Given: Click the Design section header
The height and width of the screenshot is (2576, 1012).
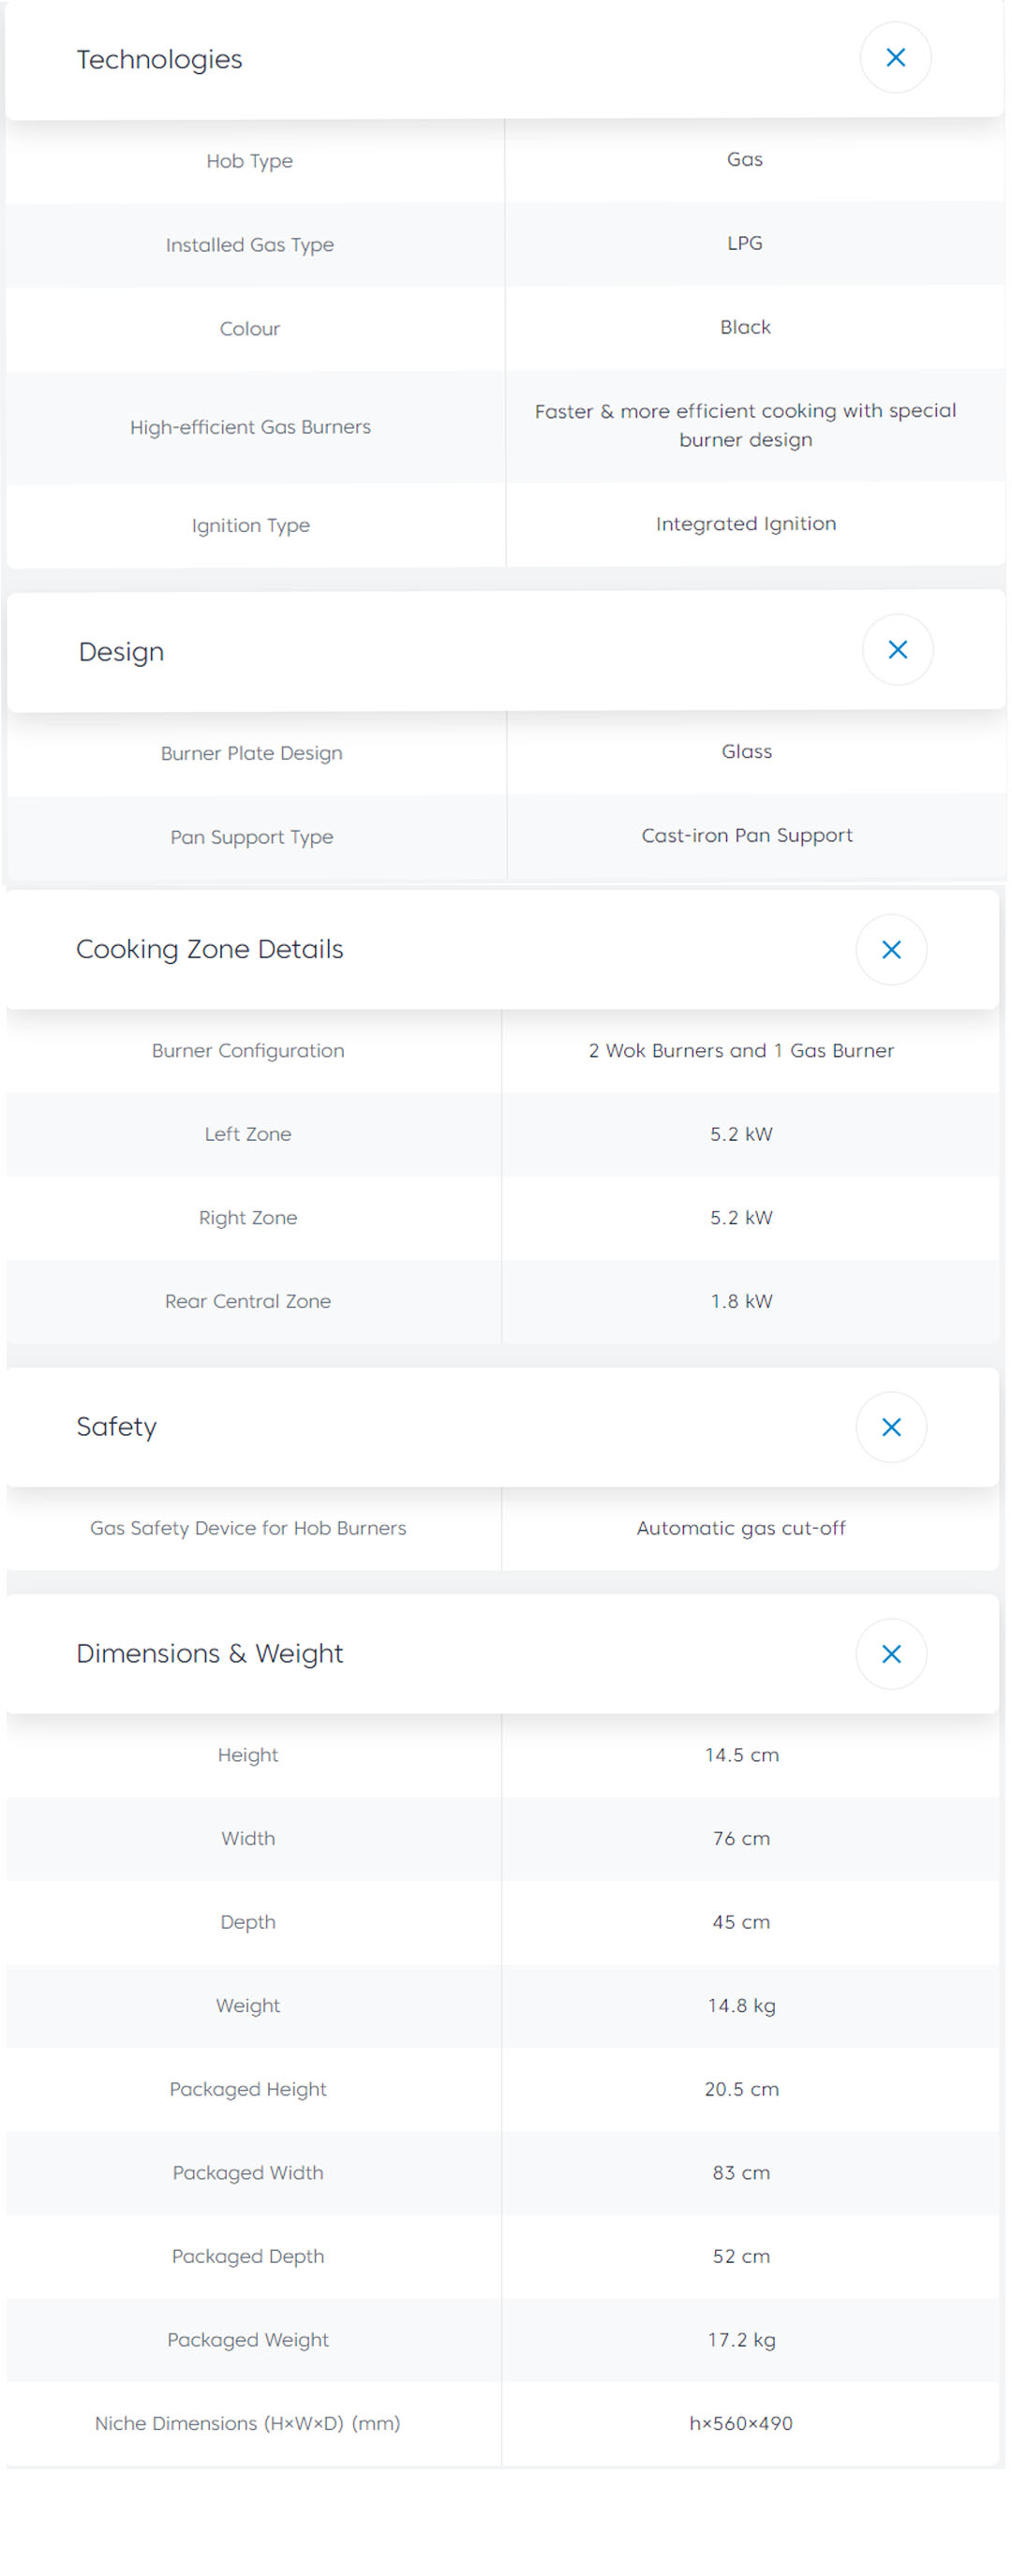Looking at the screenshot, I should [x=122, y=652].
